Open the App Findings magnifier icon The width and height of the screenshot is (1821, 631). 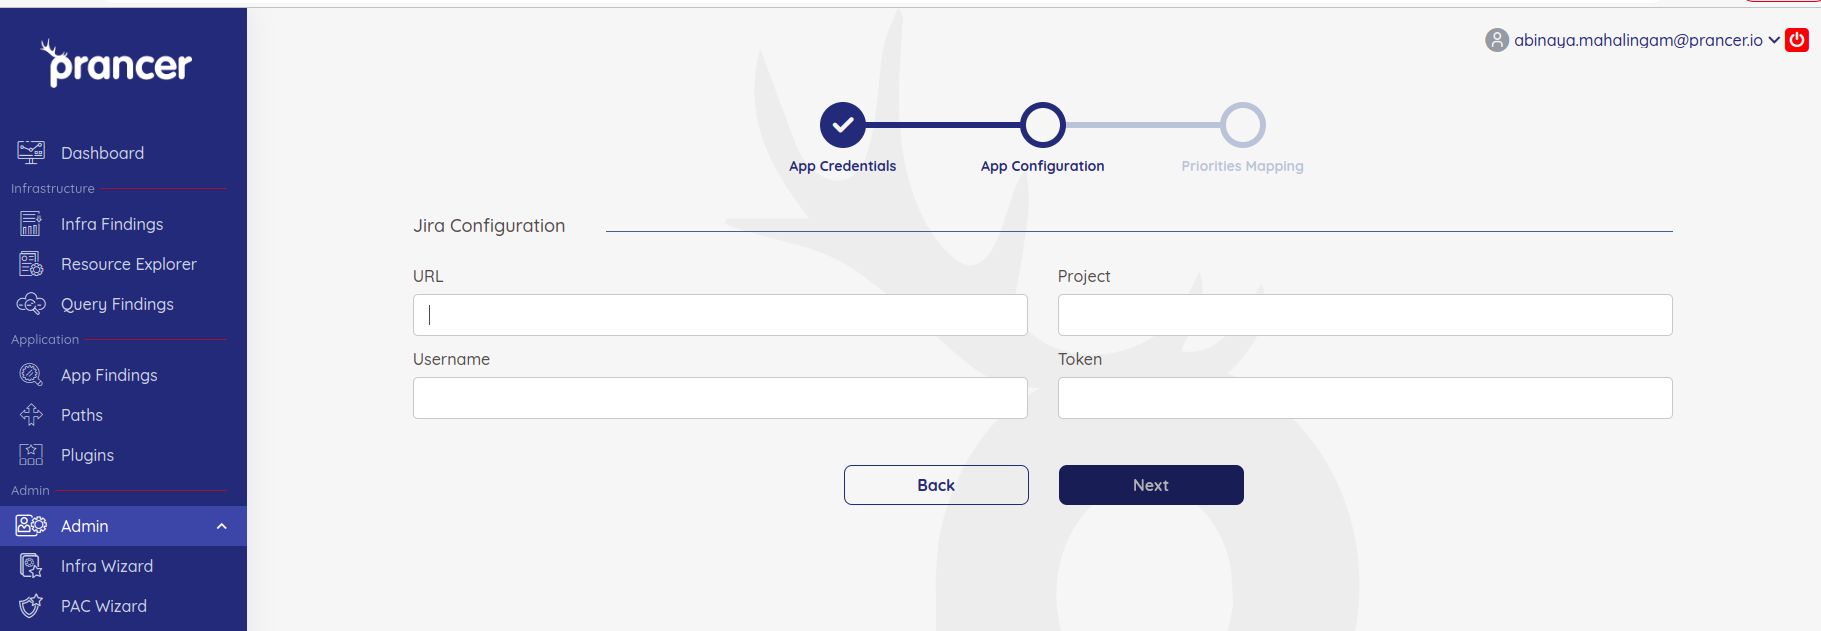[31, 374]
